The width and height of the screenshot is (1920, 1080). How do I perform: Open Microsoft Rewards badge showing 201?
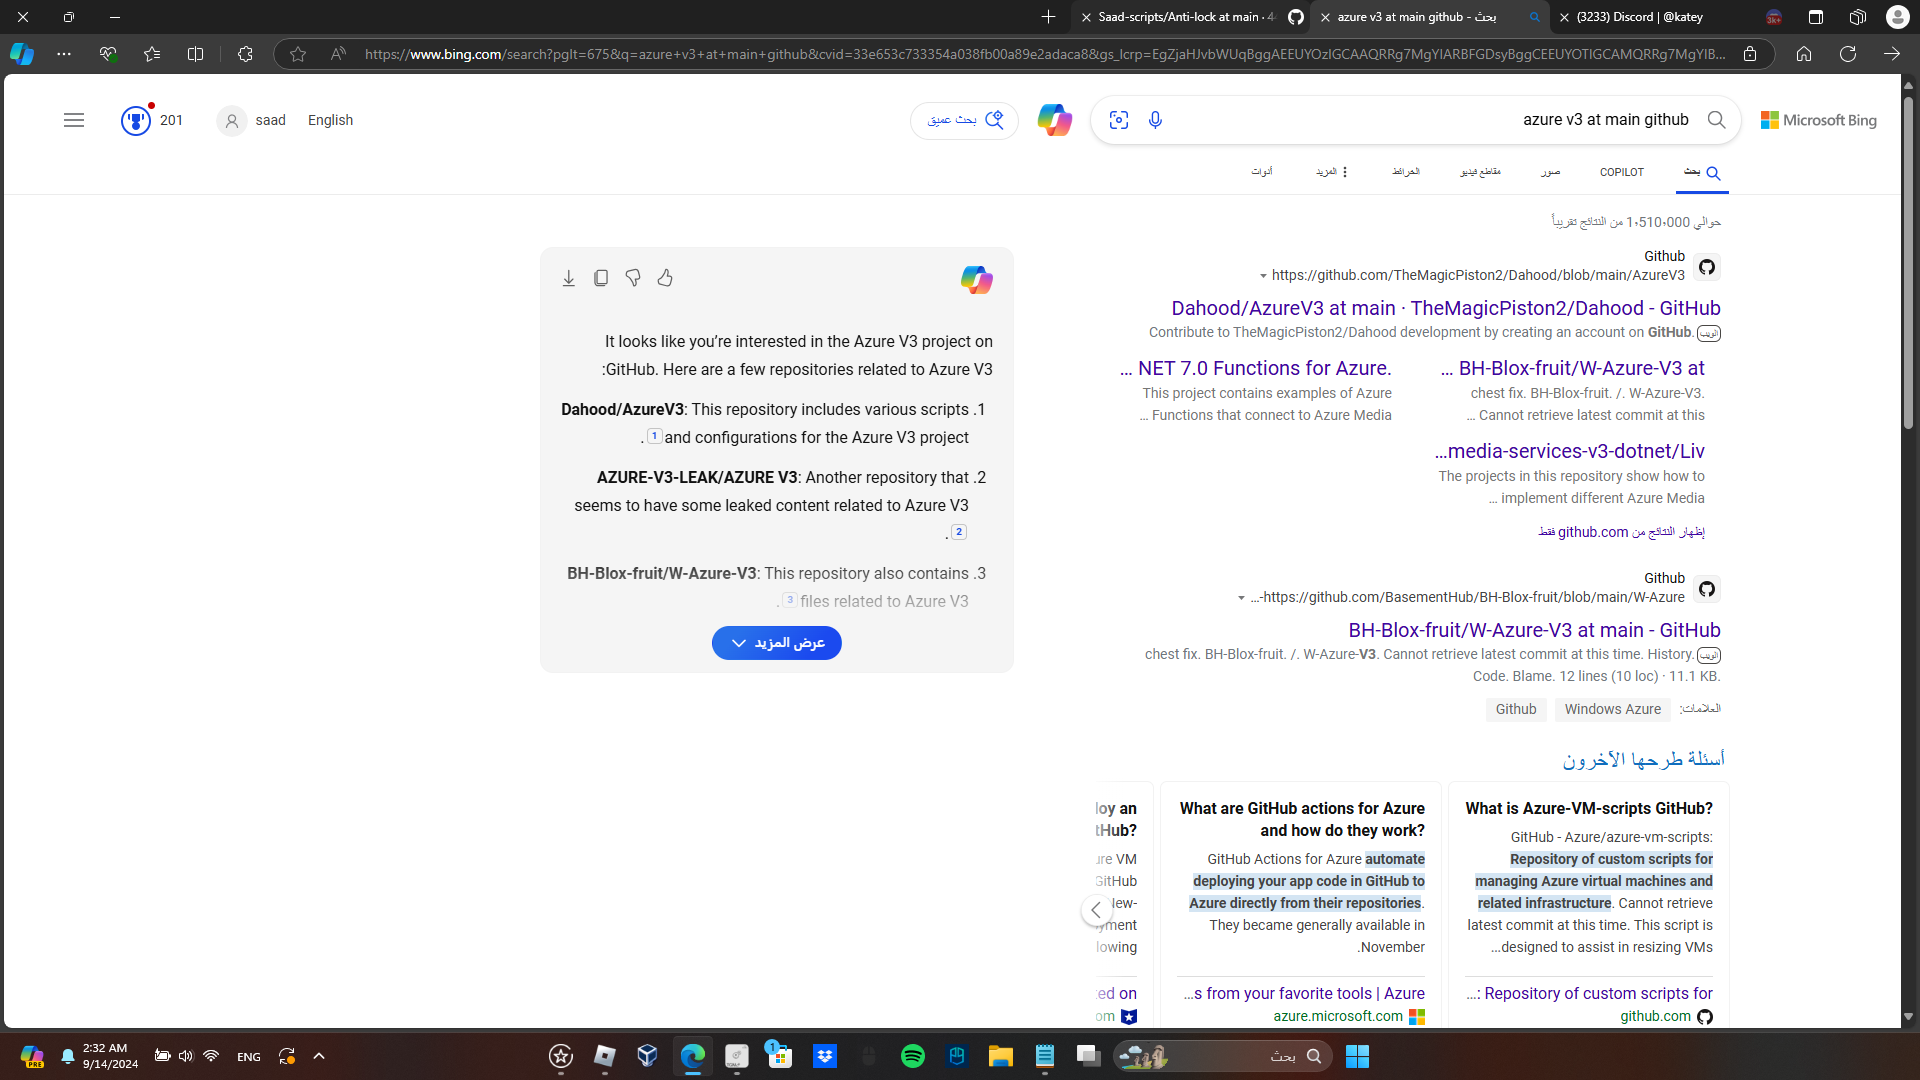(x=152, y=120)
